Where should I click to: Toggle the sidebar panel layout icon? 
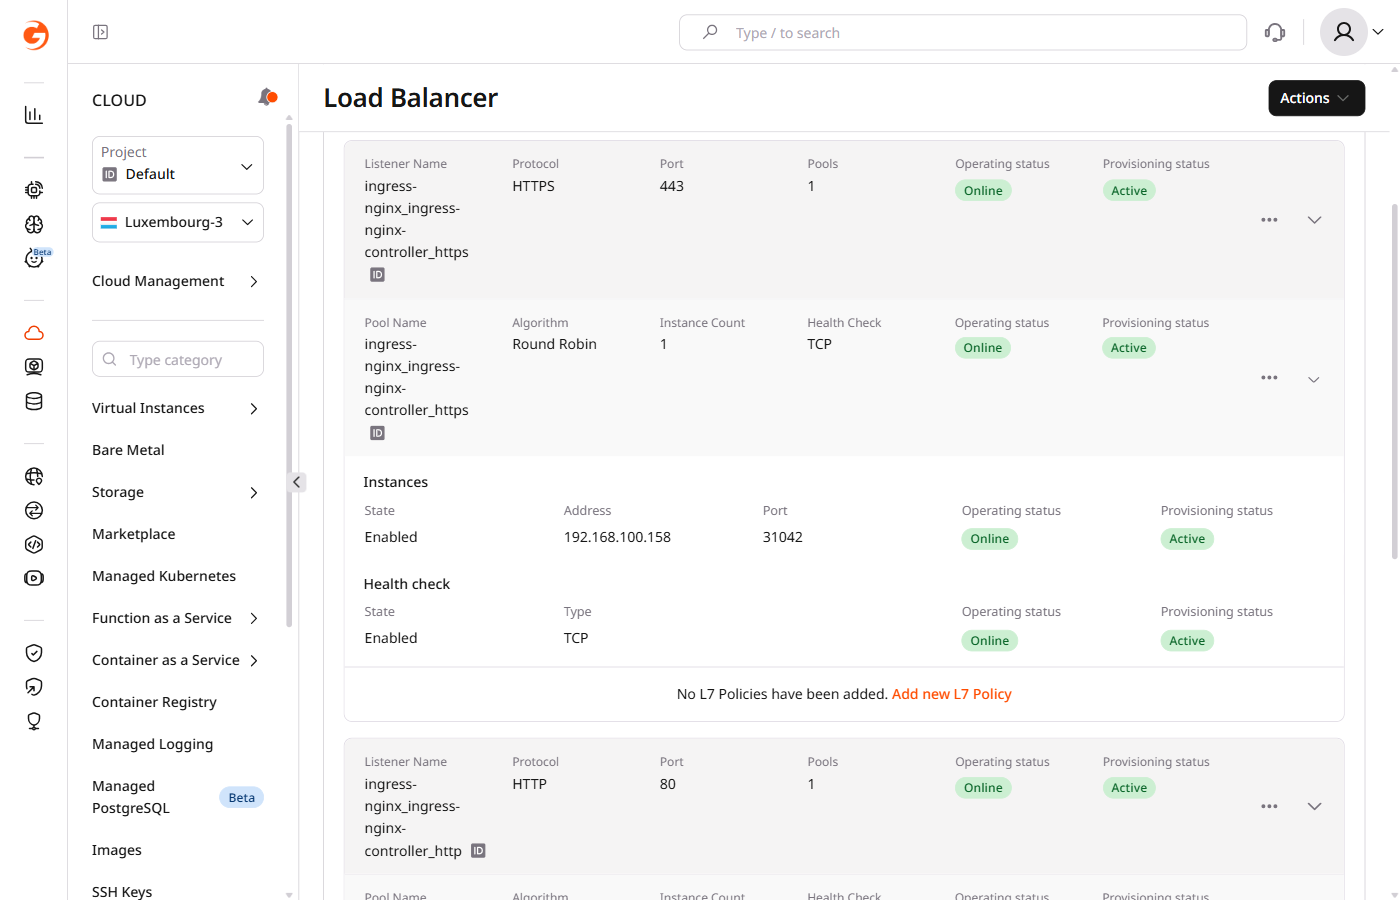click(100, 32)
